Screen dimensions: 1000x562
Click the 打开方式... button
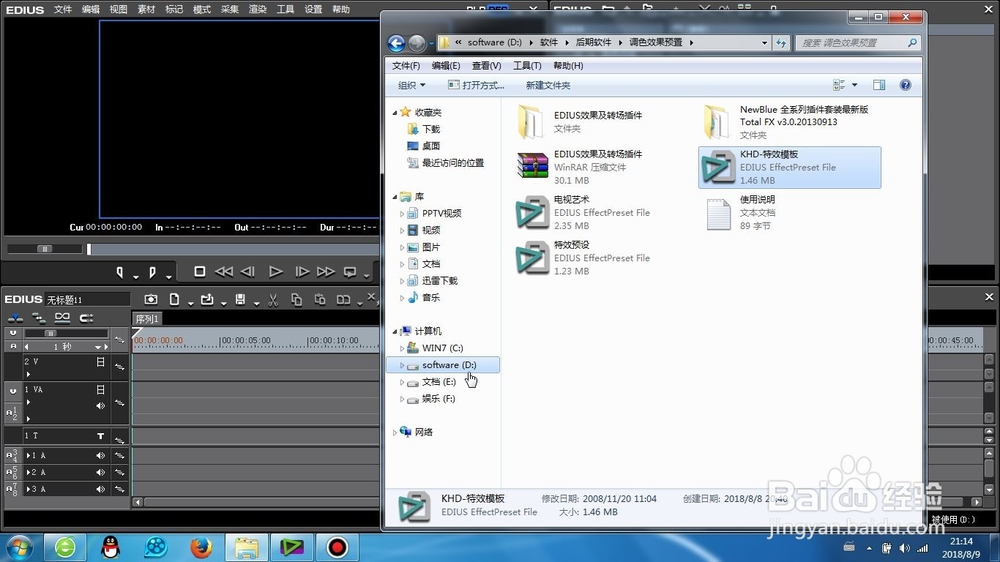point(476,85)
